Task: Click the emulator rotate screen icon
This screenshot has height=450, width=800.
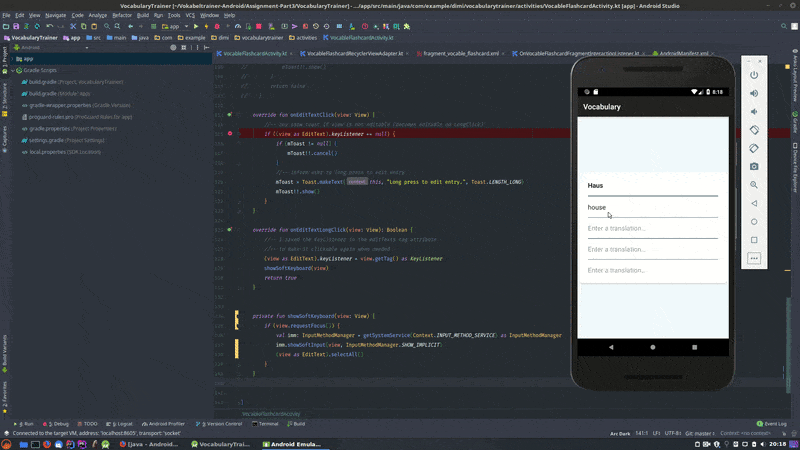Action: point(754,130)
